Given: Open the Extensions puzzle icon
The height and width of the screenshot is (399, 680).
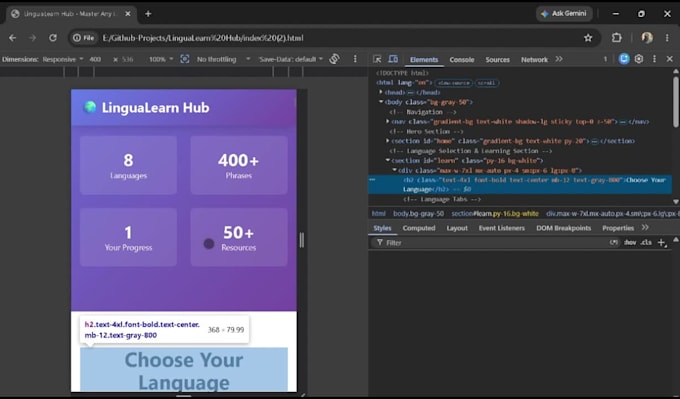Looking at the screenshot, I should click(617, 38).
